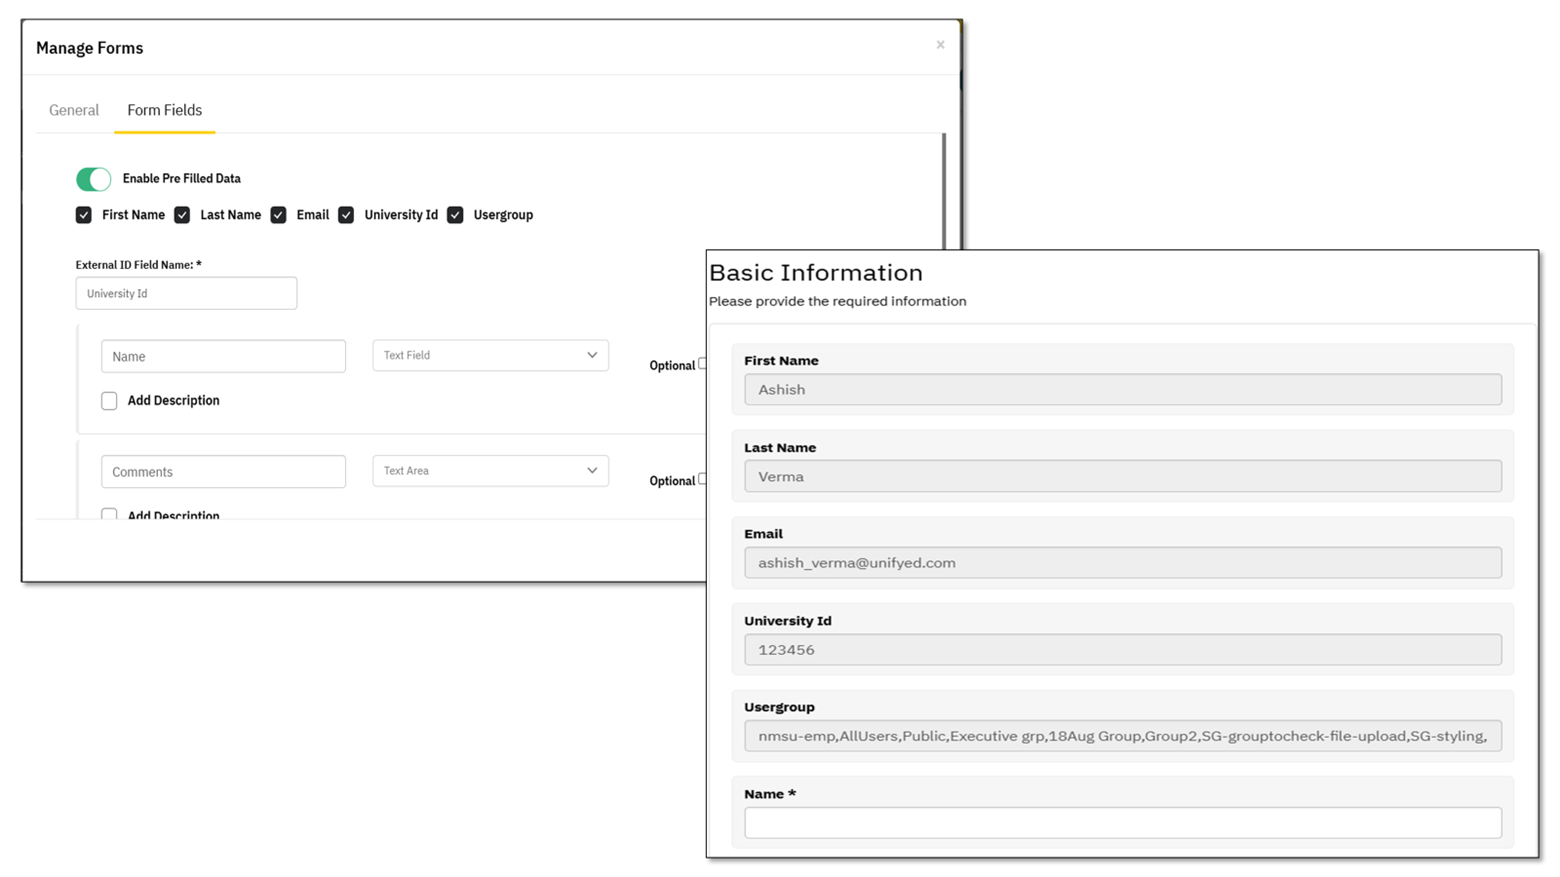The image size is (1560, 877).
Task: Click the prefilled First Name field
Action: [1122, 390]
